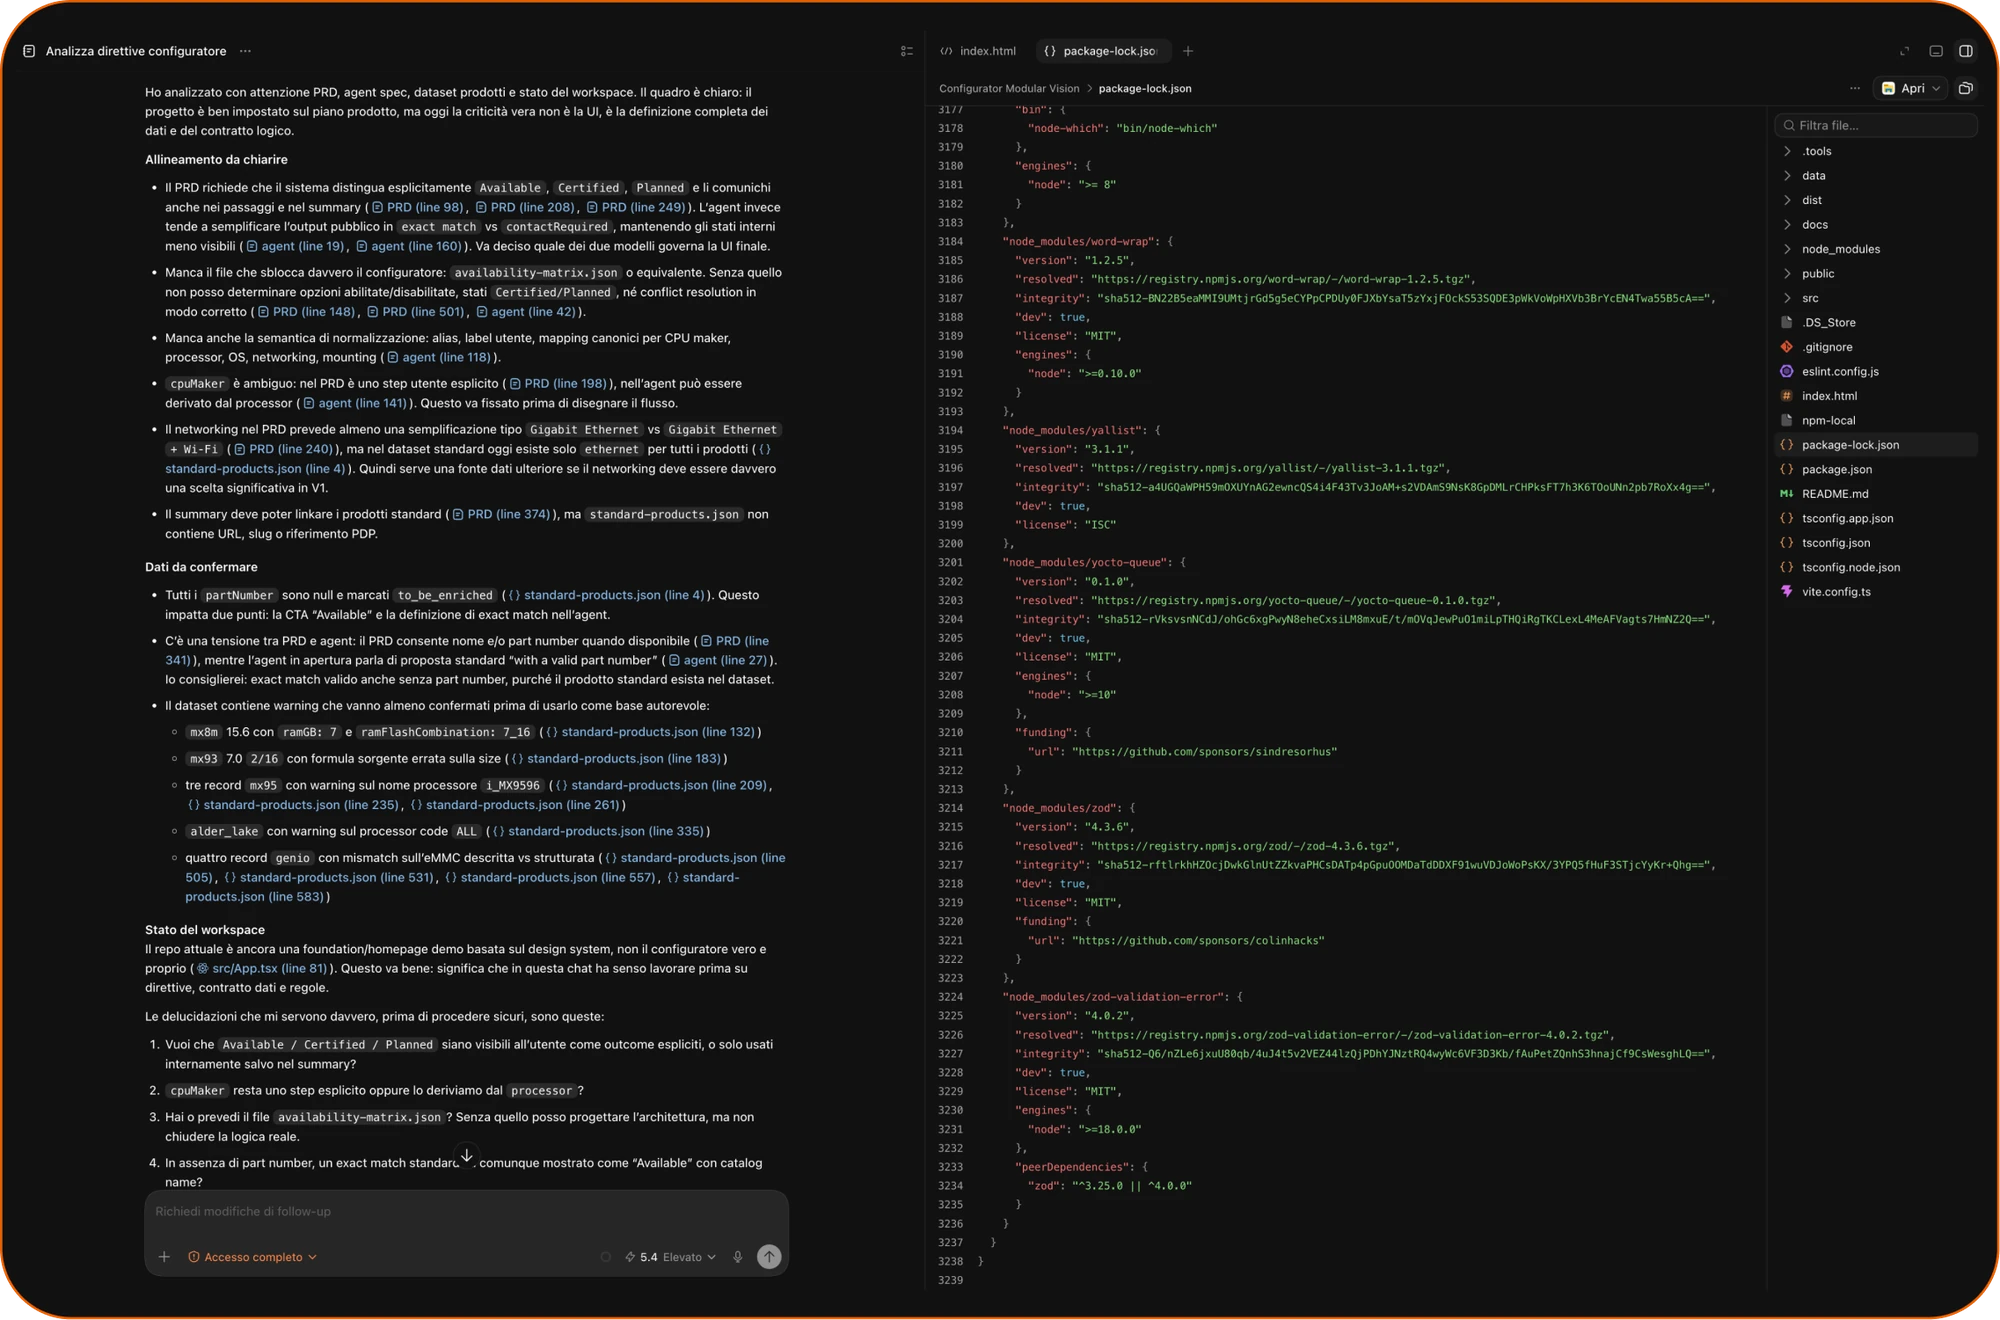Image resolution: width=2000 pixels, height=1320 pixels.
Task: Open standard-products.json (line 132) link
Action: click(650, 732)
